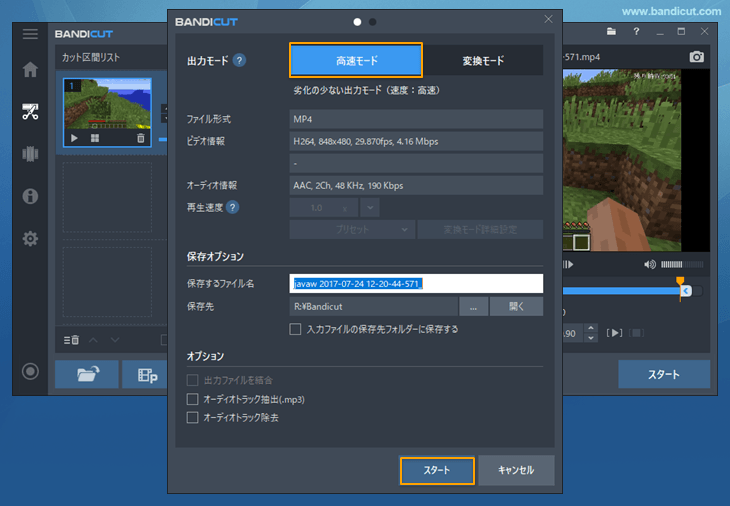Move segment down with the down arrow
Viewport: 730px width, 506px height.
point(115,340)
